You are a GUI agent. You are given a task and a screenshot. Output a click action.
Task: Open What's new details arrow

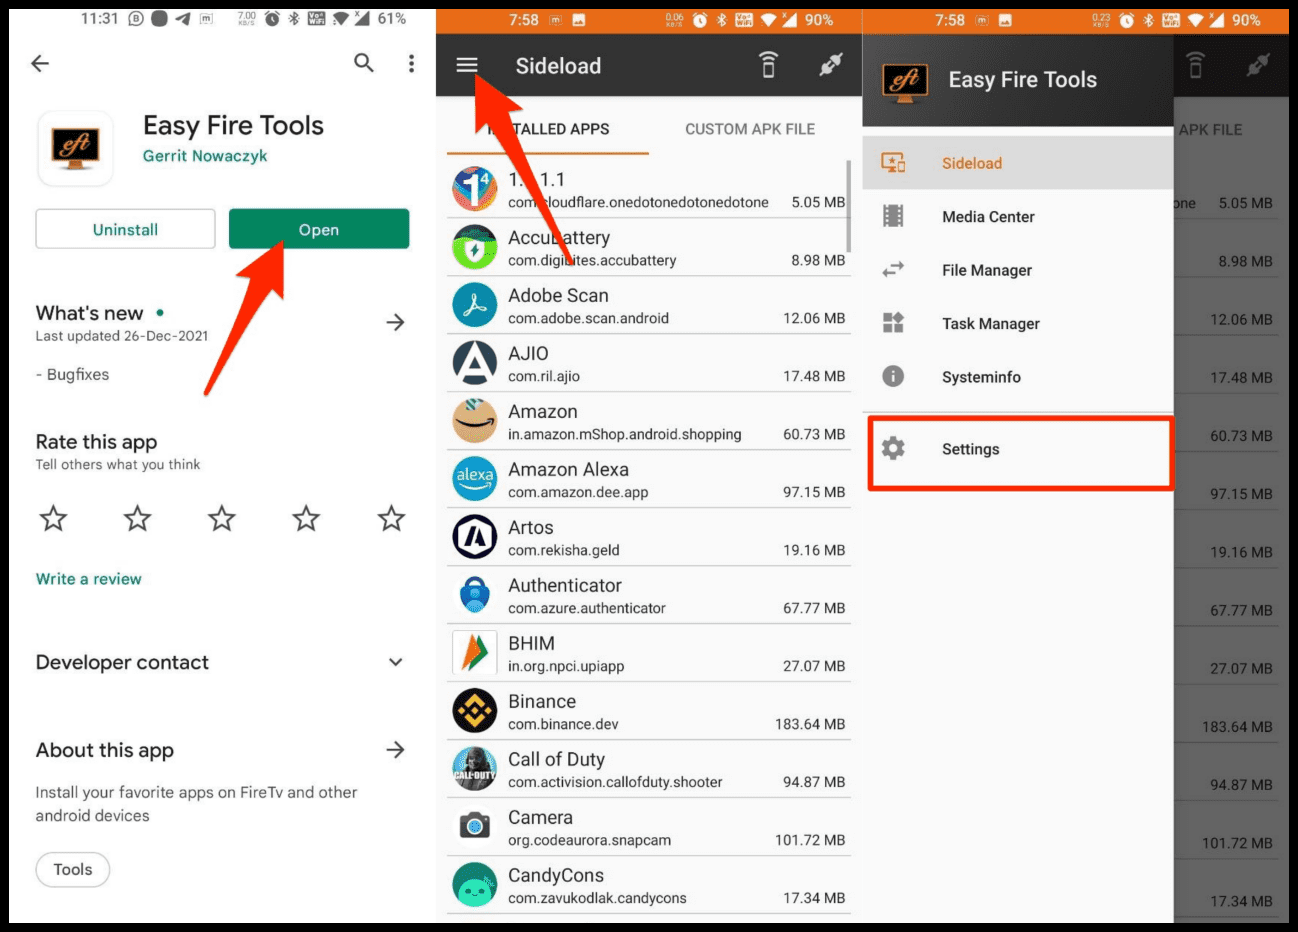coord(396,322)
